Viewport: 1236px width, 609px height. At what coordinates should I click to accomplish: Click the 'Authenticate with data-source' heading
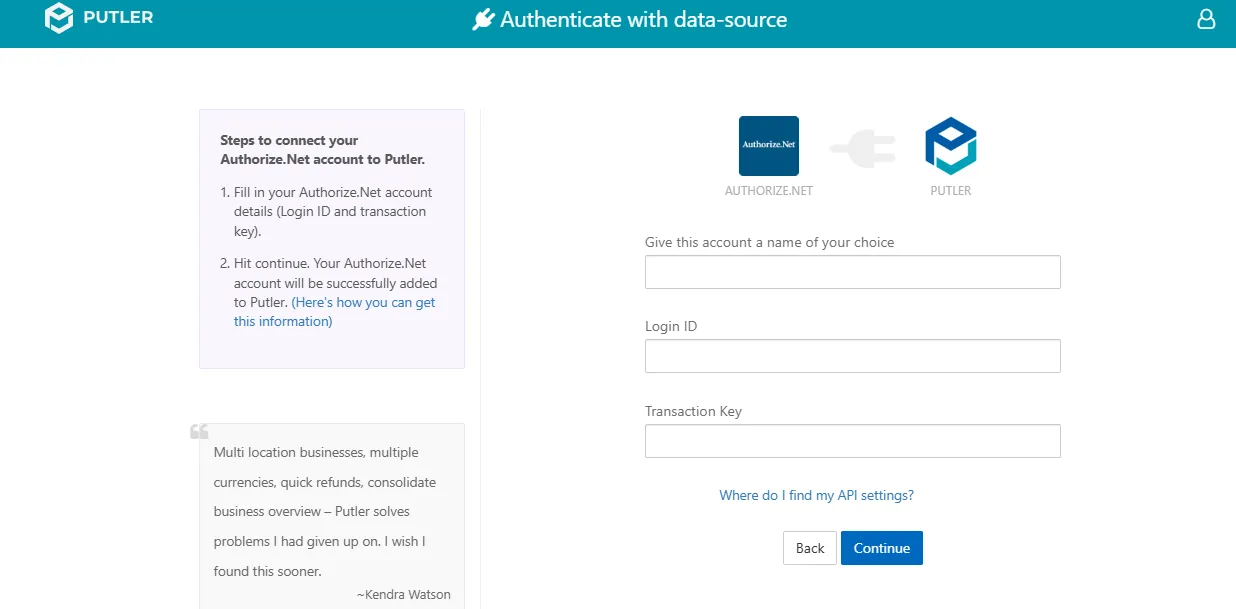(x=643, y=20)
